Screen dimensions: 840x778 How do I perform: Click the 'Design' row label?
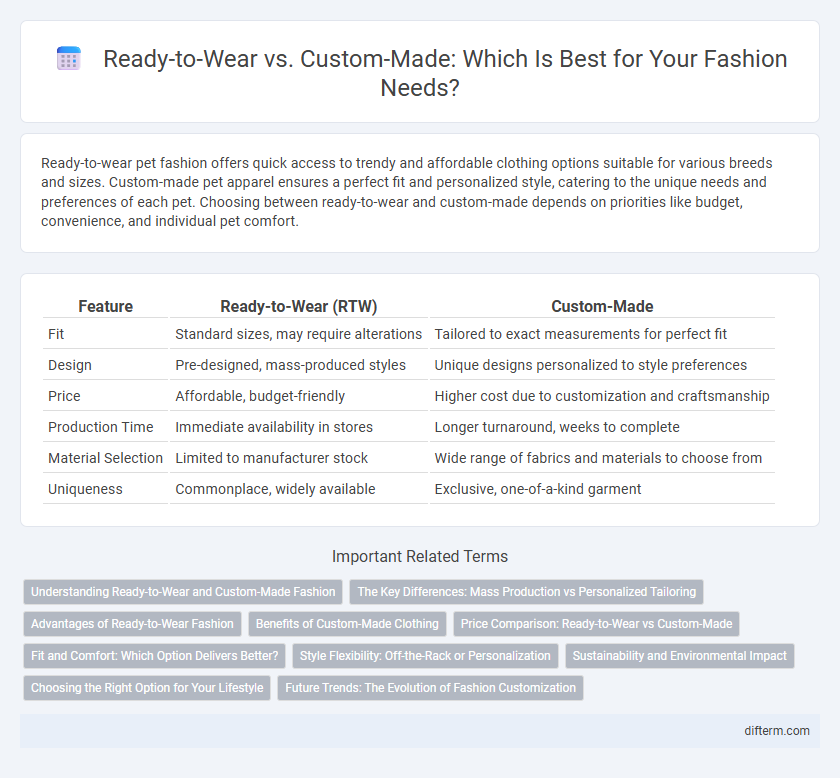point(70,365)
